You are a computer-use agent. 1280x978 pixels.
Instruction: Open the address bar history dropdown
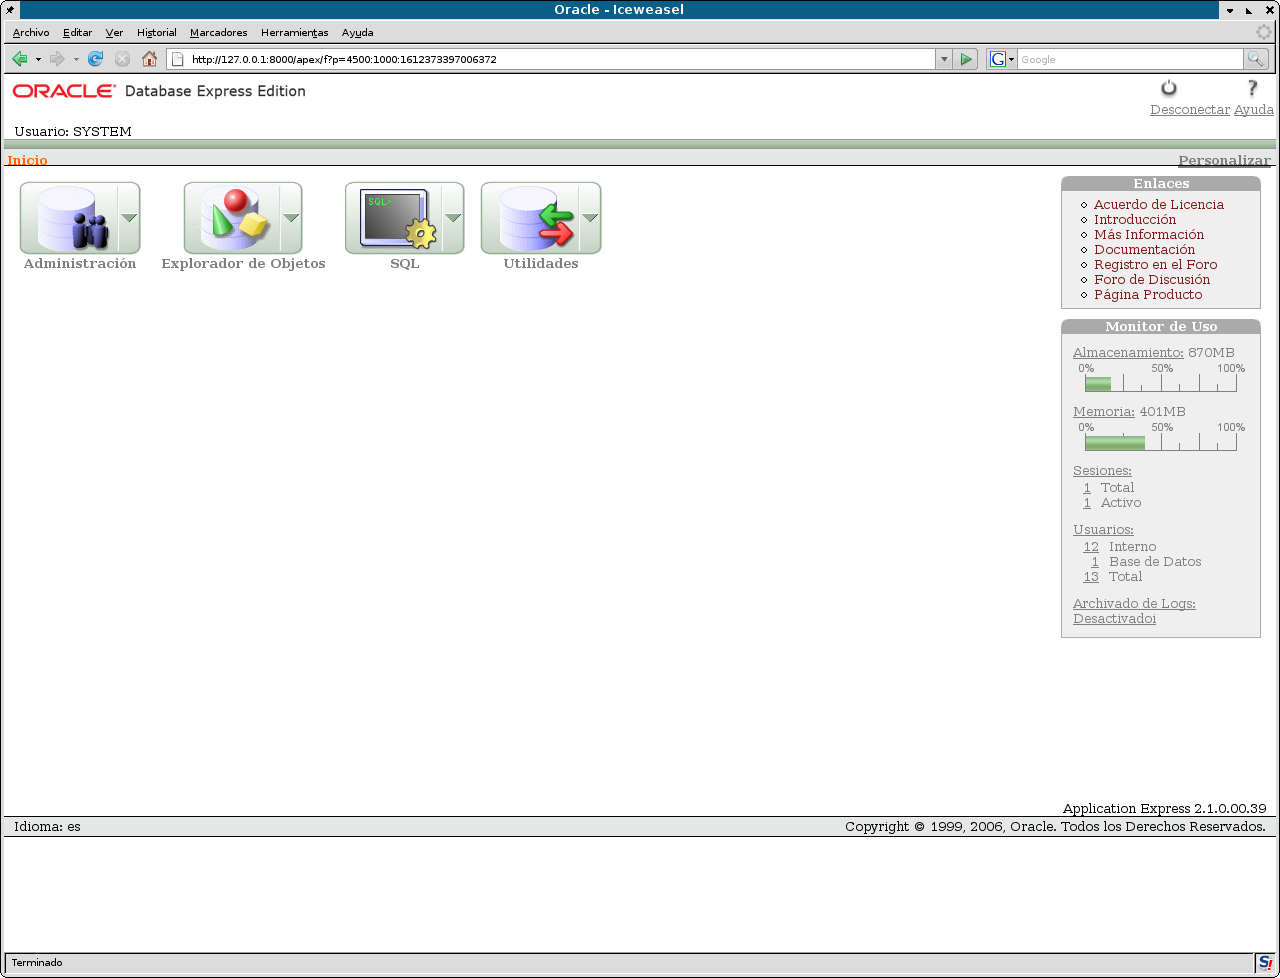point(943,59)
